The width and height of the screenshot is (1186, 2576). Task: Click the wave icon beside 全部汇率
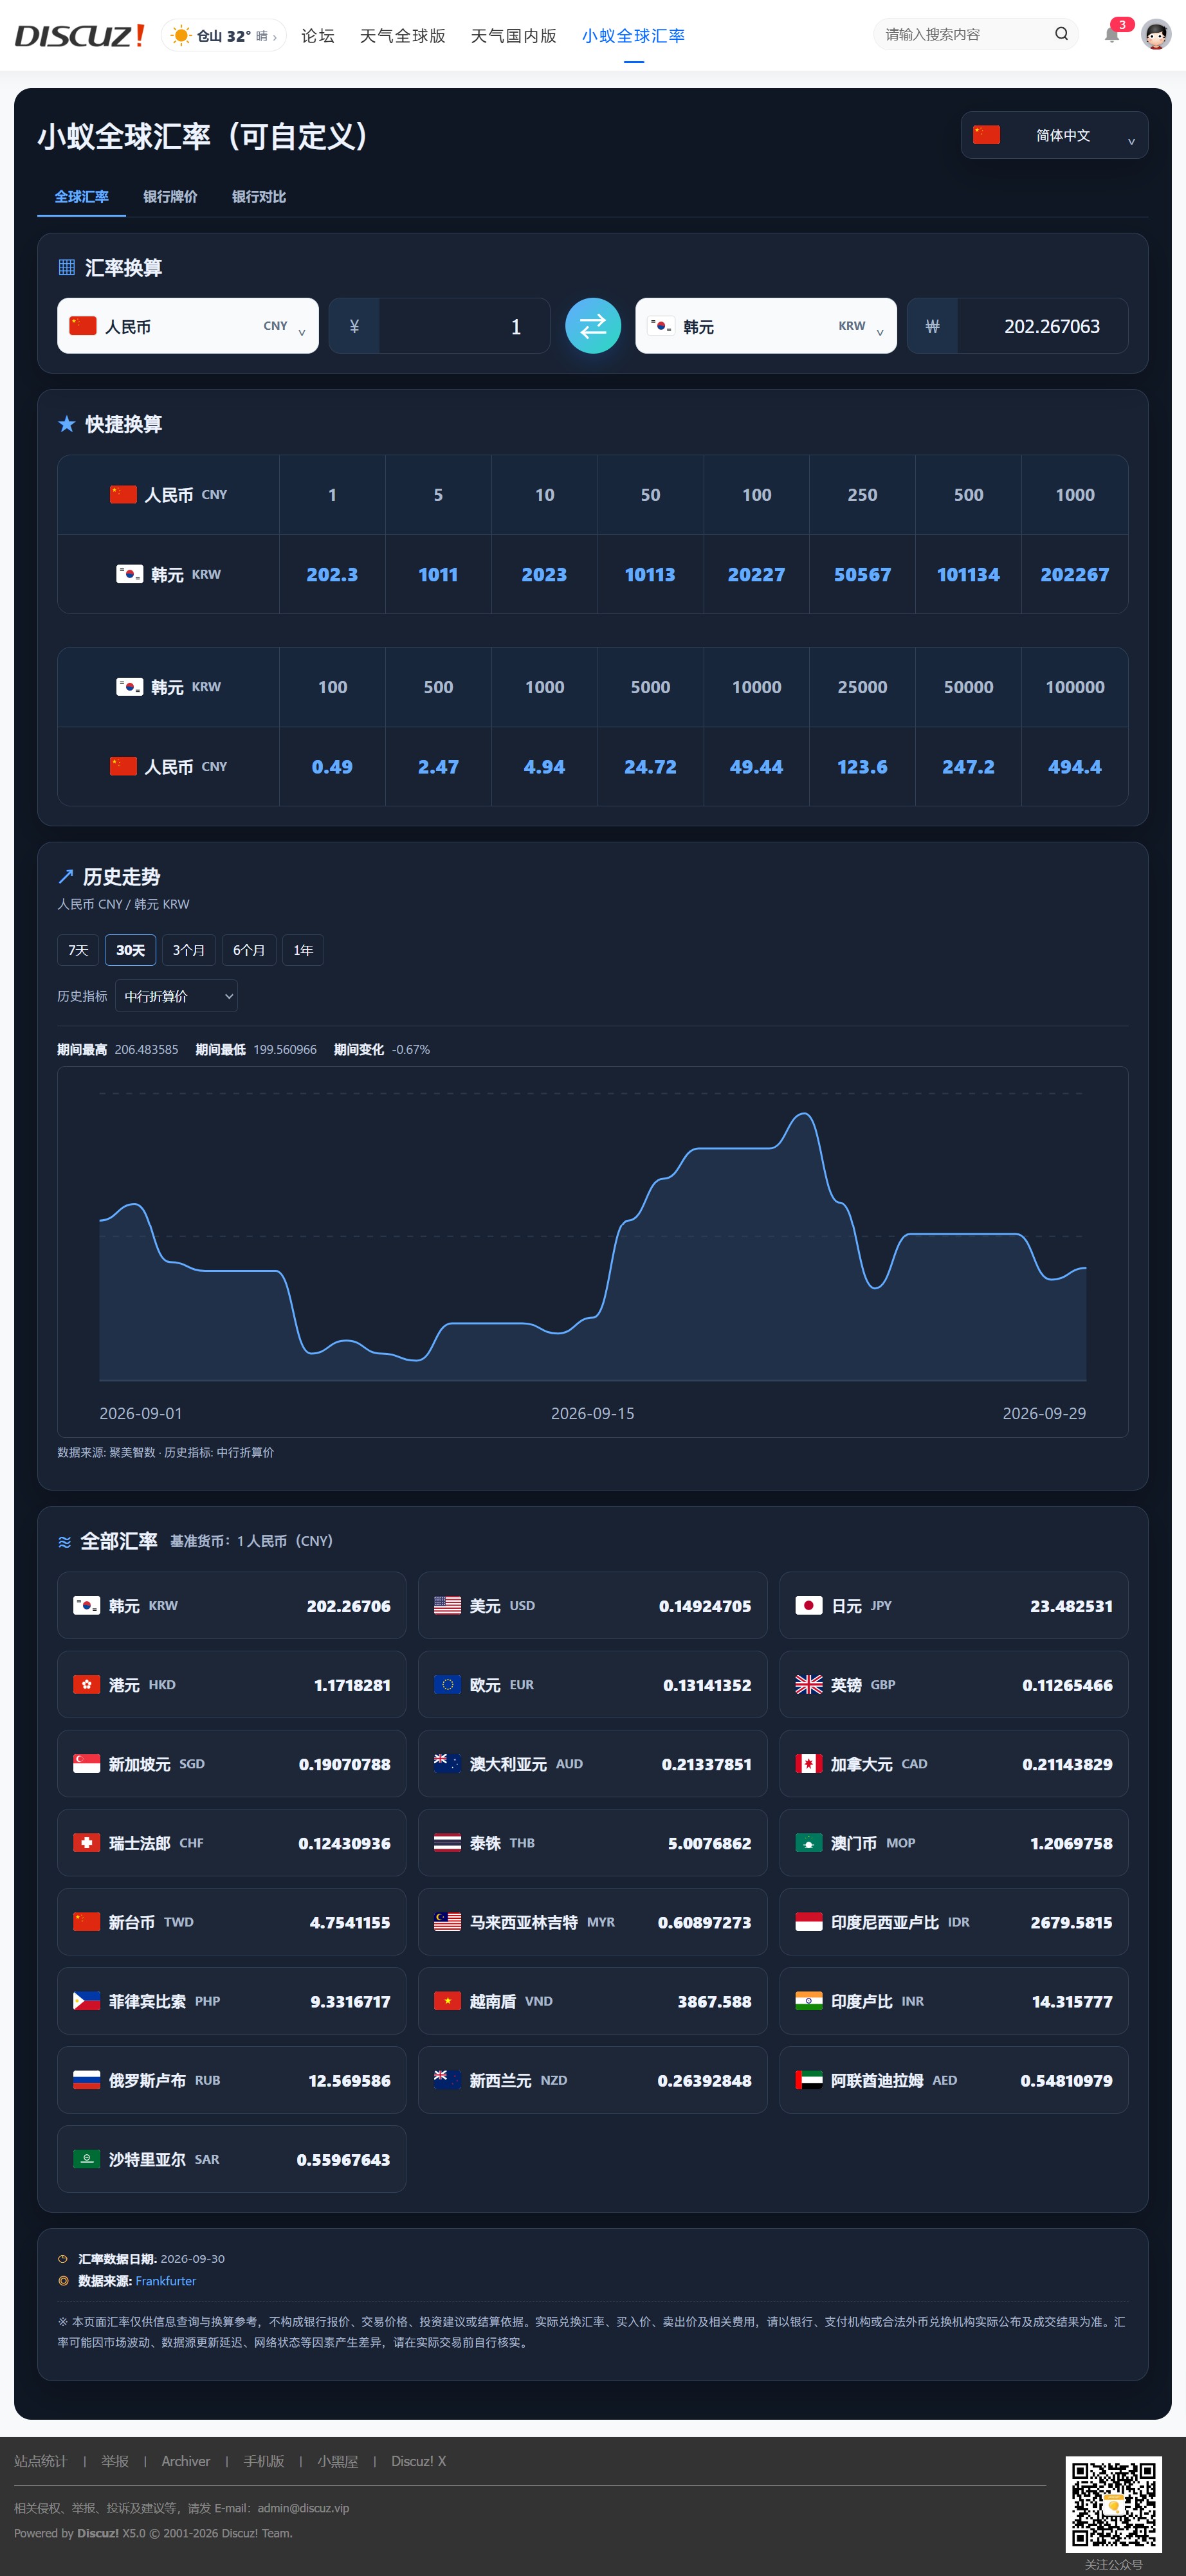(65, 1541)
